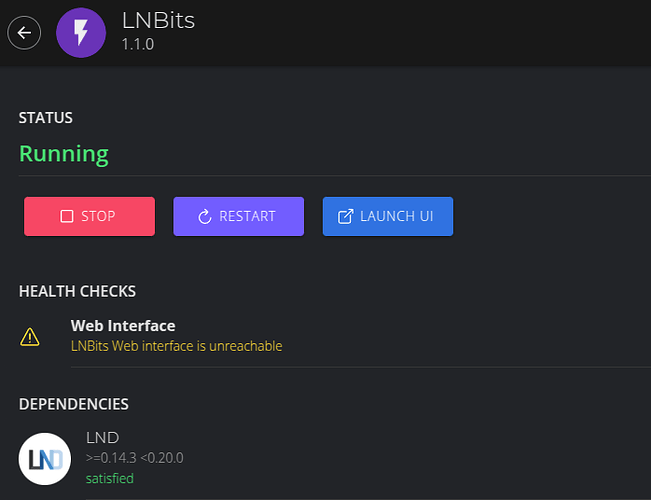Screen dimensions: 651x500
Task: Click the satisfied dependency status
Action: (110, 478)
